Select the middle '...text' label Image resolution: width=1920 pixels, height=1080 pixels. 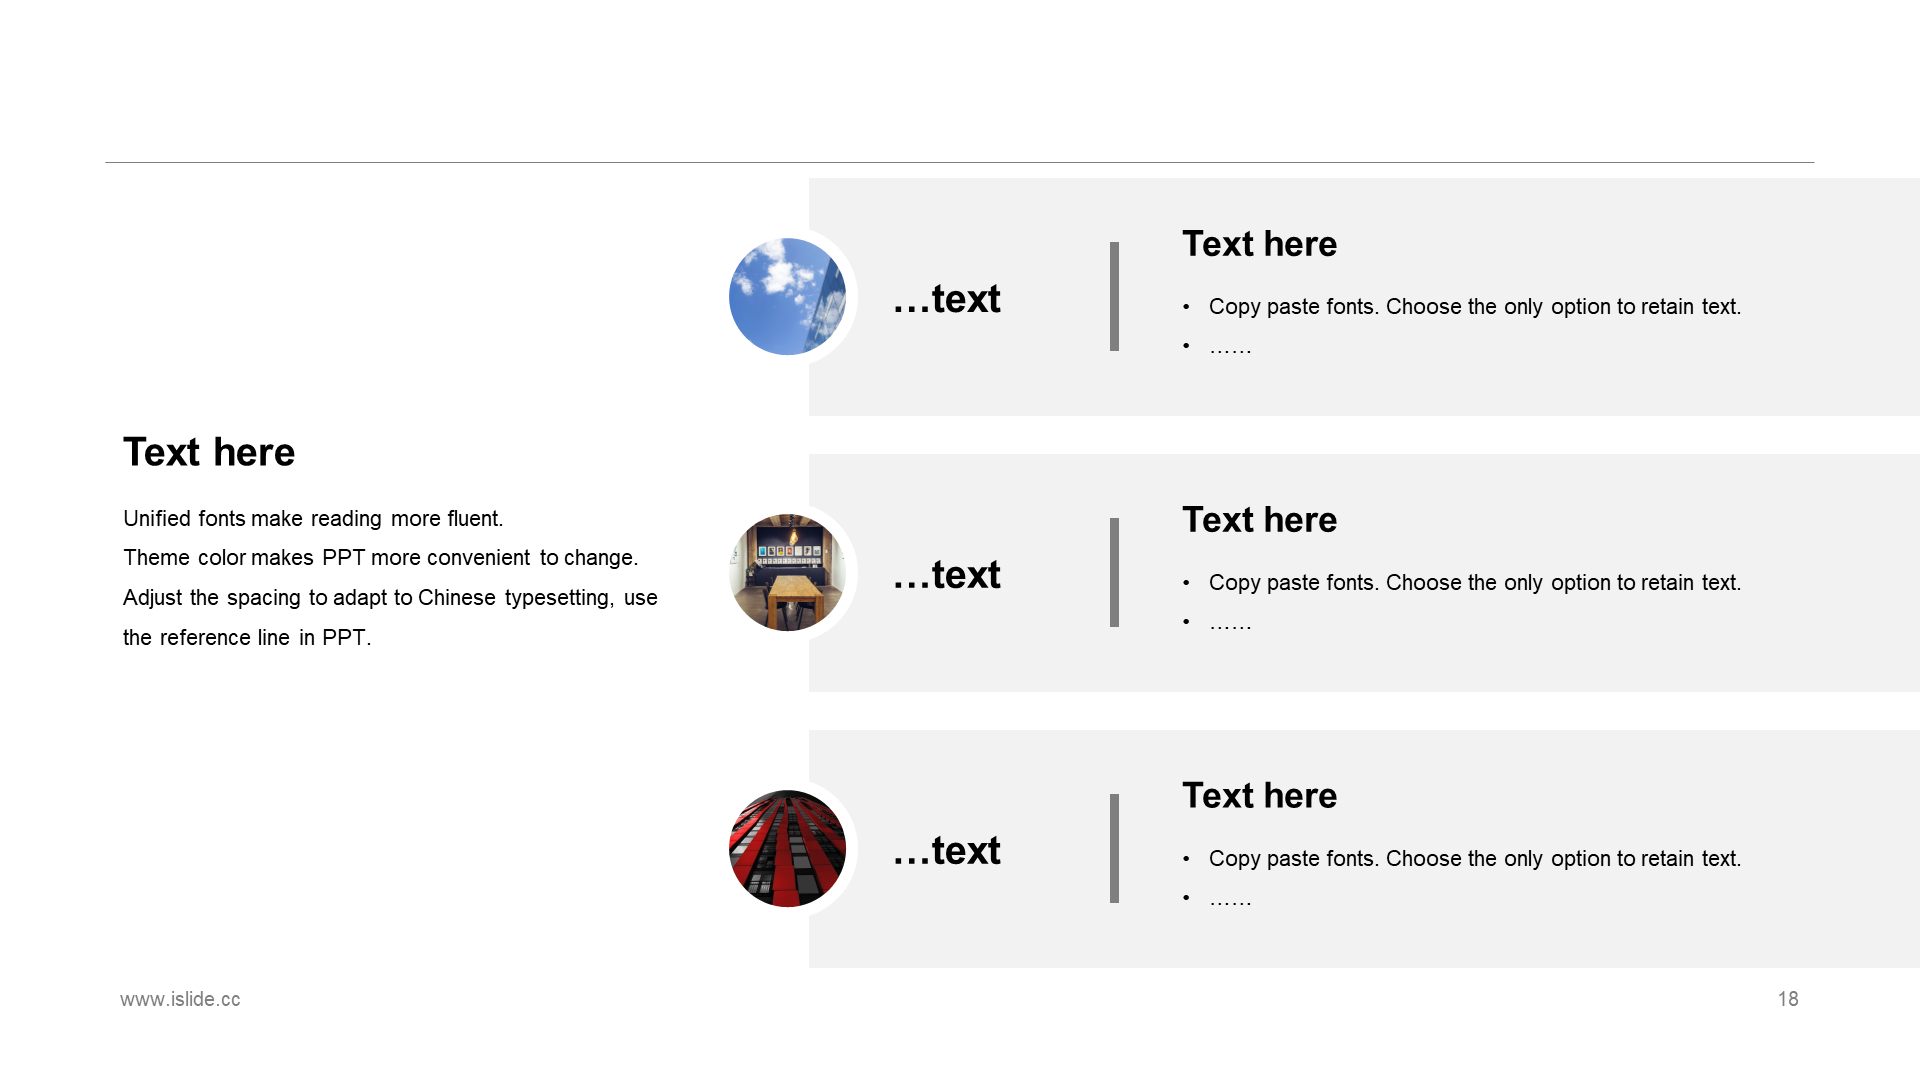[x=946, y=574]
